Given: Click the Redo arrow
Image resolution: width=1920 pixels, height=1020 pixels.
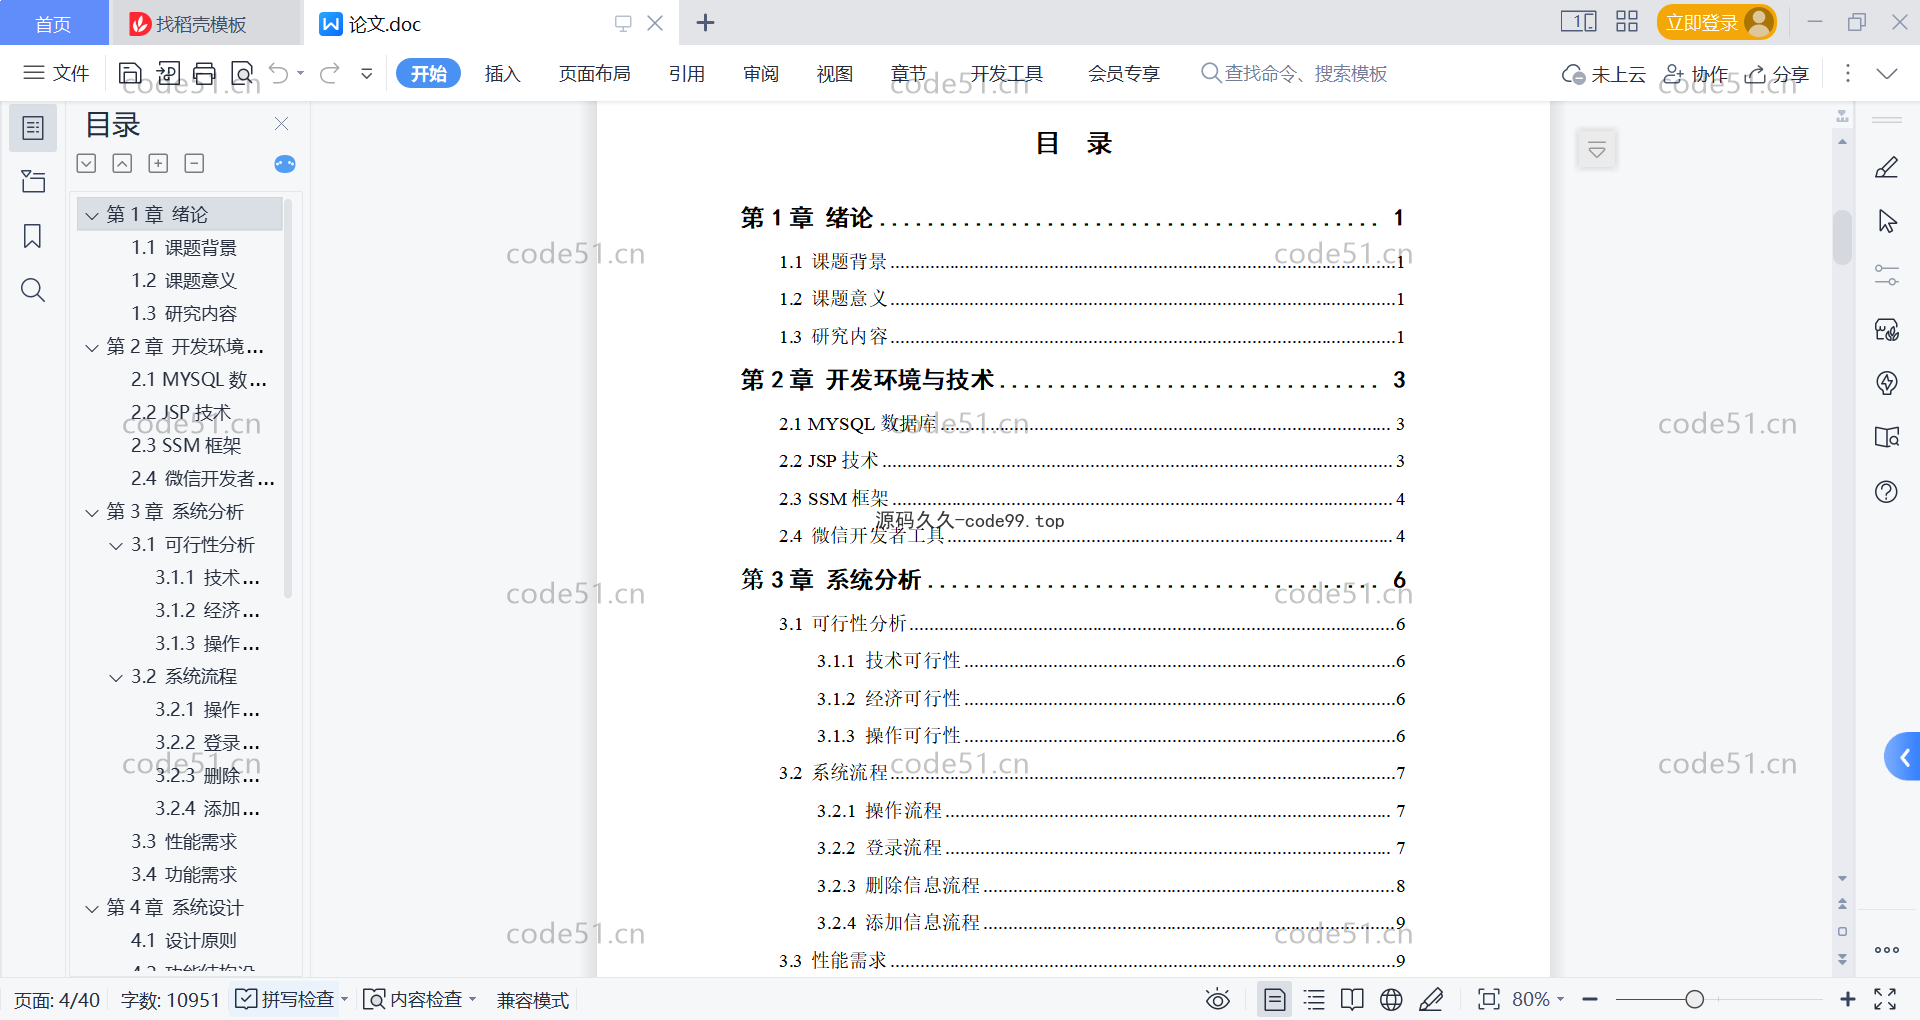Looking at the screenshot, I should [x=330, y=73].
